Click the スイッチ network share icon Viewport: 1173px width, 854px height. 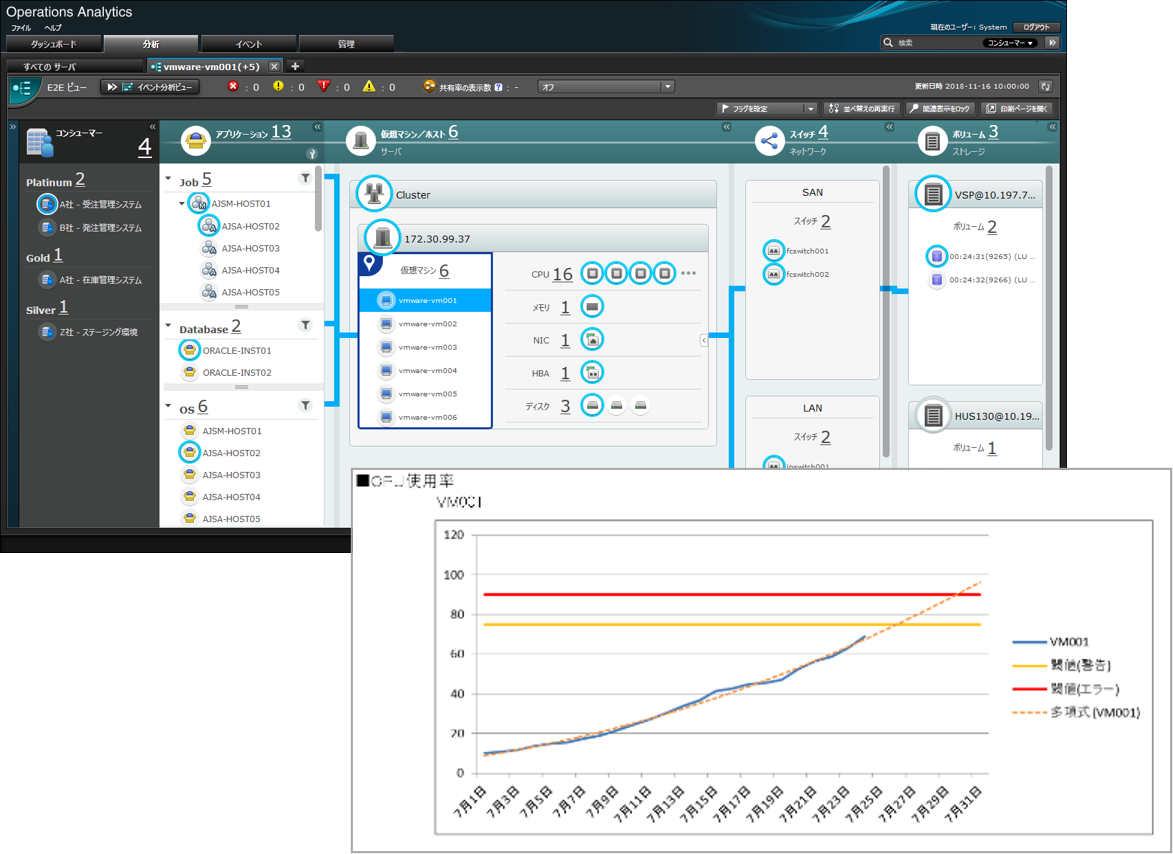click(769, 141)
